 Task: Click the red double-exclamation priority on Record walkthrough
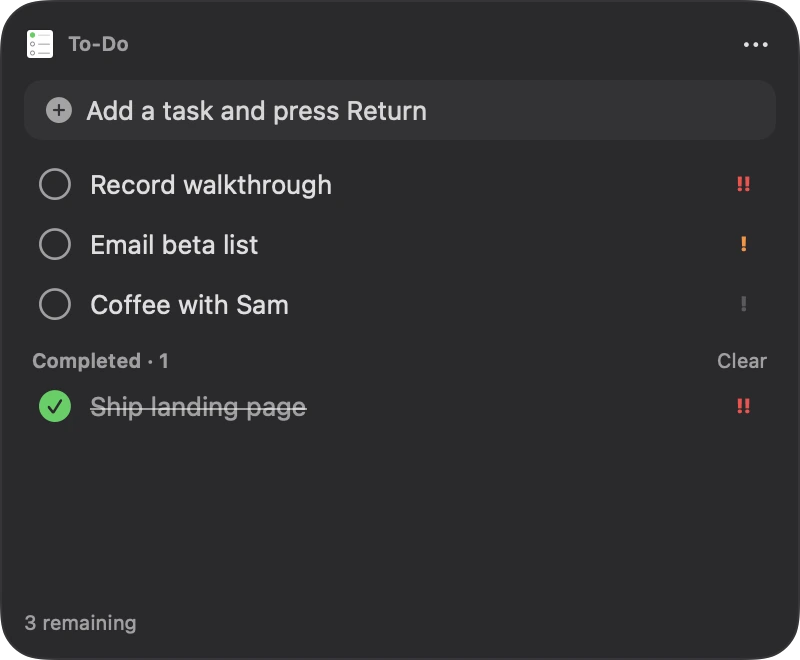coord(743,184)
